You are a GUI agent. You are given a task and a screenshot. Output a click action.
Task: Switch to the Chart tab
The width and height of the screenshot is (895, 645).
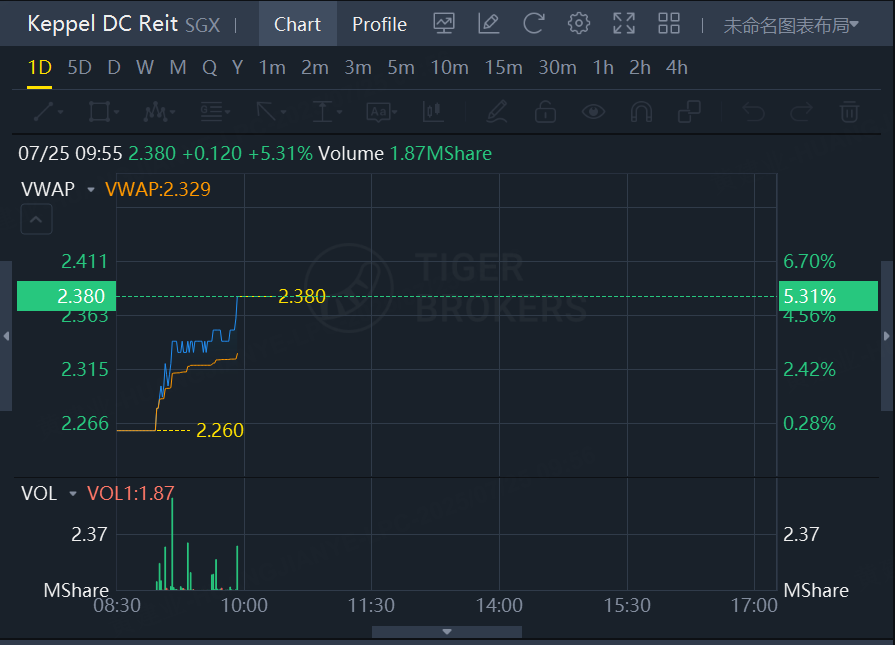297,24
